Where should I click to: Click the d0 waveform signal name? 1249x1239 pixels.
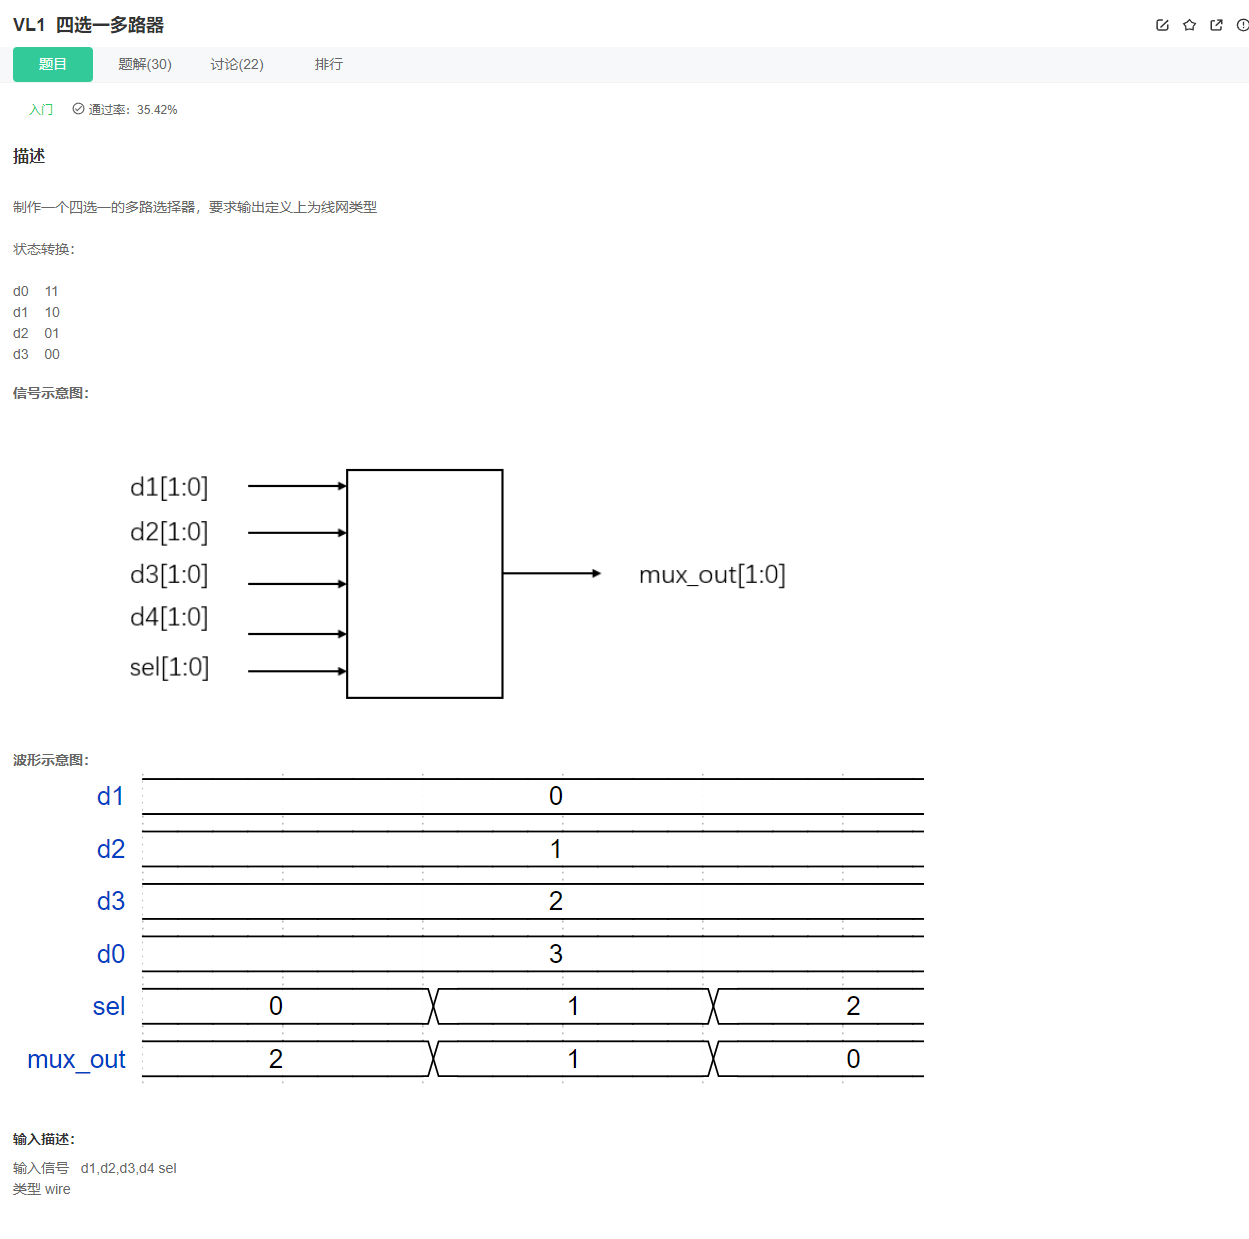pyautogui.click(x=111, y=954)
